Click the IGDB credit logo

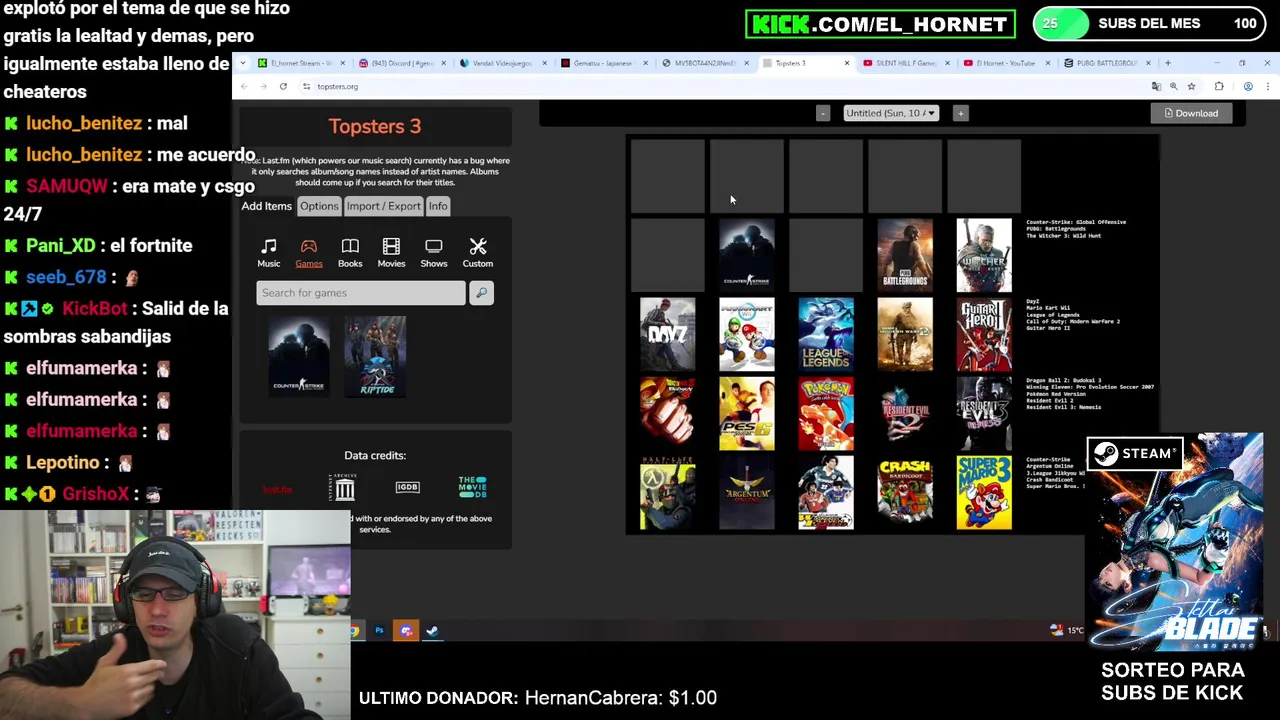(407, 487)
